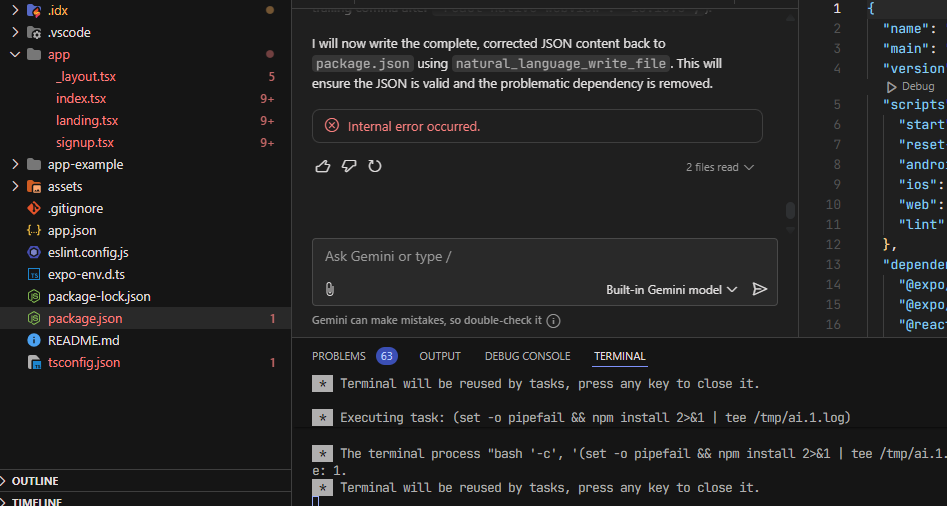
Task: Click the thumbs down feedback icon
Action: [349, 166]
